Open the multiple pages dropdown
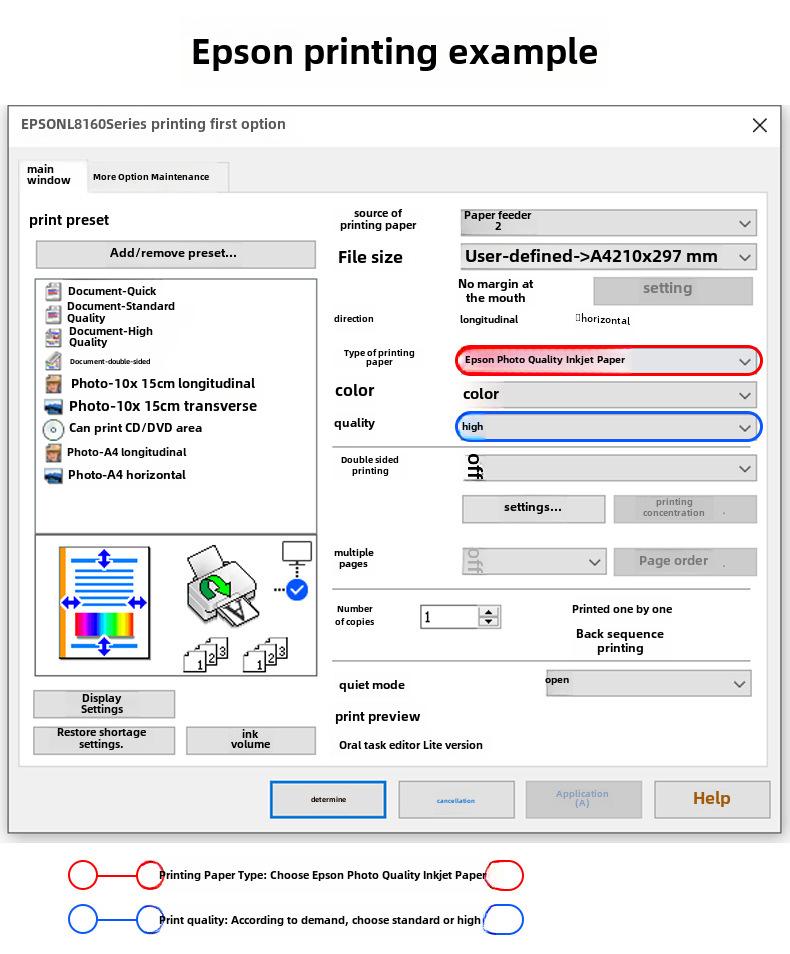Viewport: 790px width, 954px height. pyautogui.click(x=534, y=562)
